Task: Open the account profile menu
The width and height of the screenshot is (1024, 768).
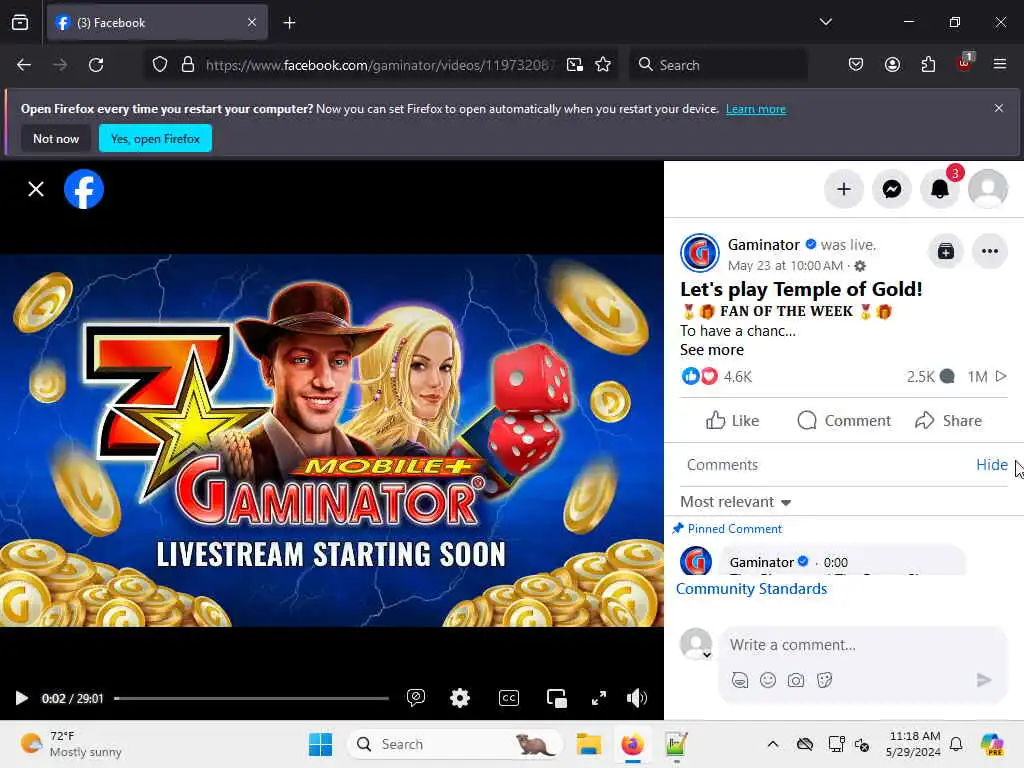Action: coord(987,189)
